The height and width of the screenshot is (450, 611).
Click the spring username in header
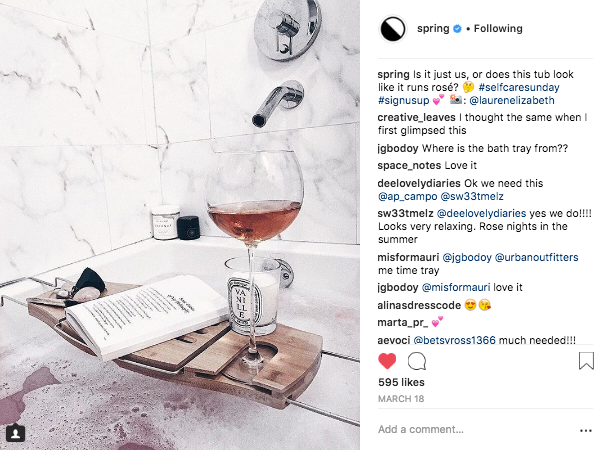(433, 28)
